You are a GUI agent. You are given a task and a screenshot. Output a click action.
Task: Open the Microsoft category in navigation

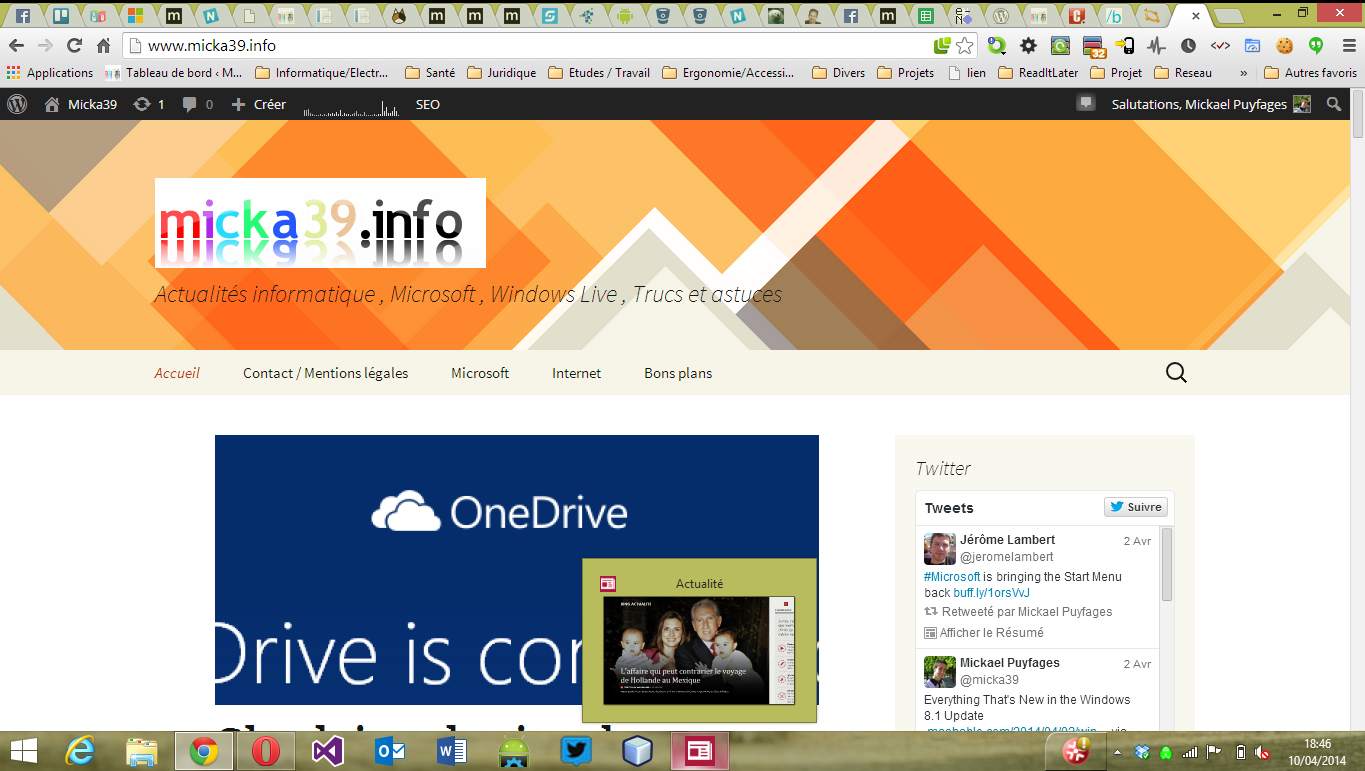tap(480, 373)
